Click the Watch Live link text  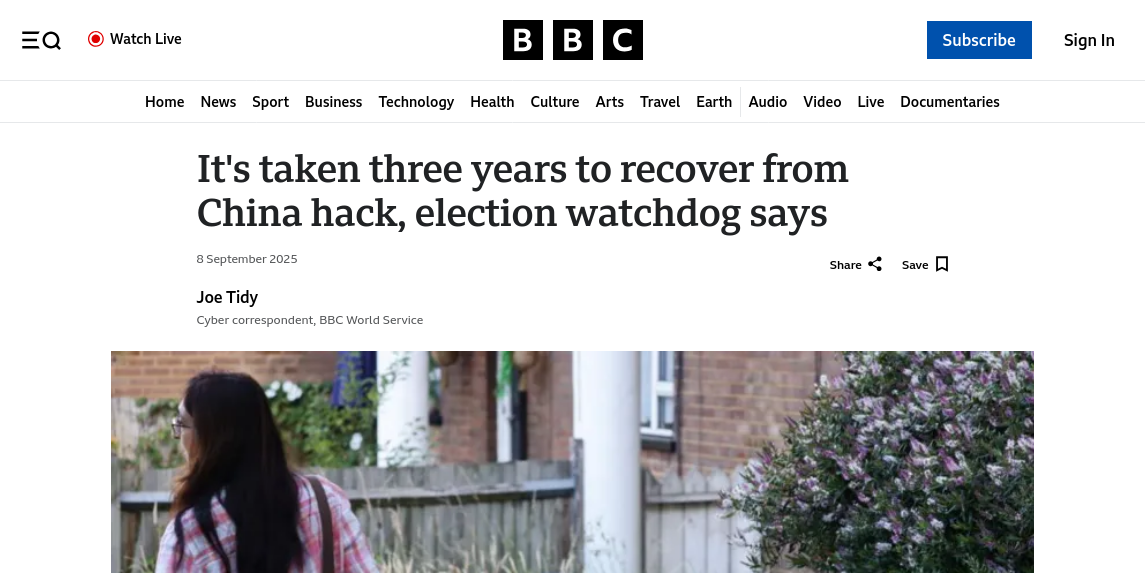coord(146,39)
